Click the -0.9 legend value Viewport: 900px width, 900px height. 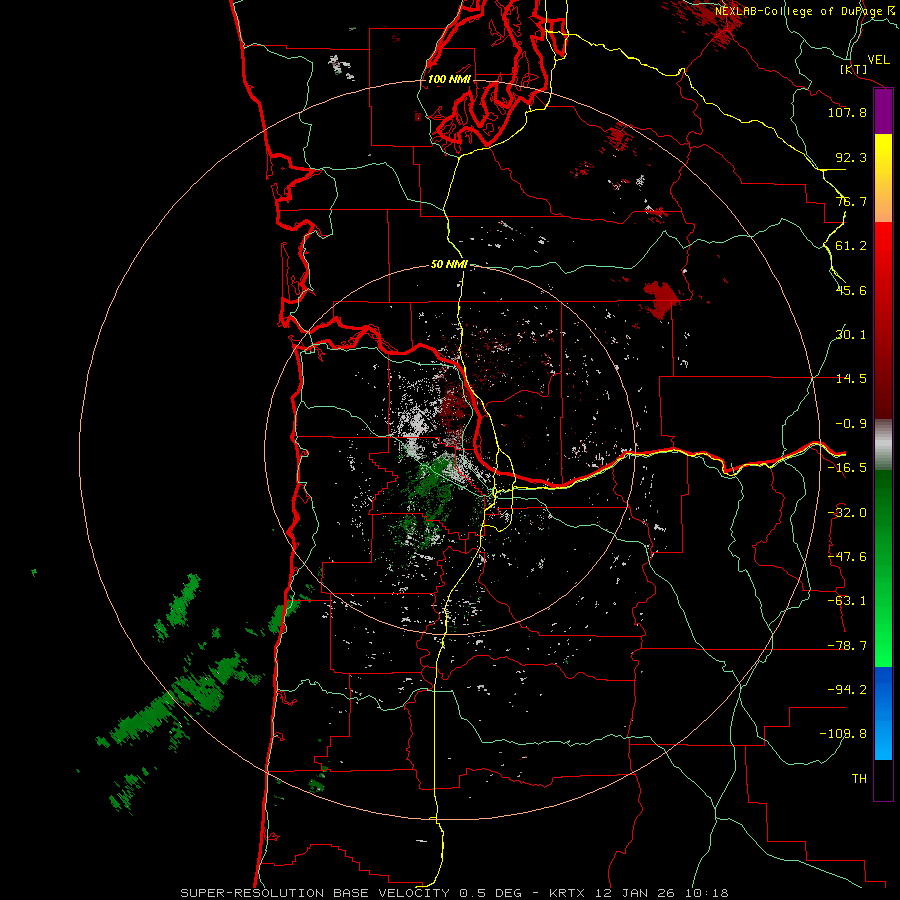[x=851, y=424]
